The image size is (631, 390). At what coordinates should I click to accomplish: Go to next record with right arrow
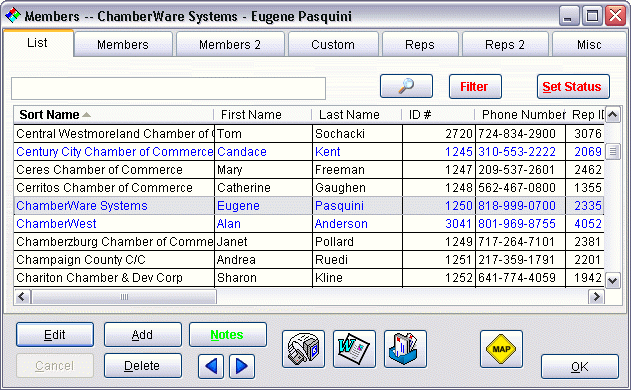tap(242, 366)
